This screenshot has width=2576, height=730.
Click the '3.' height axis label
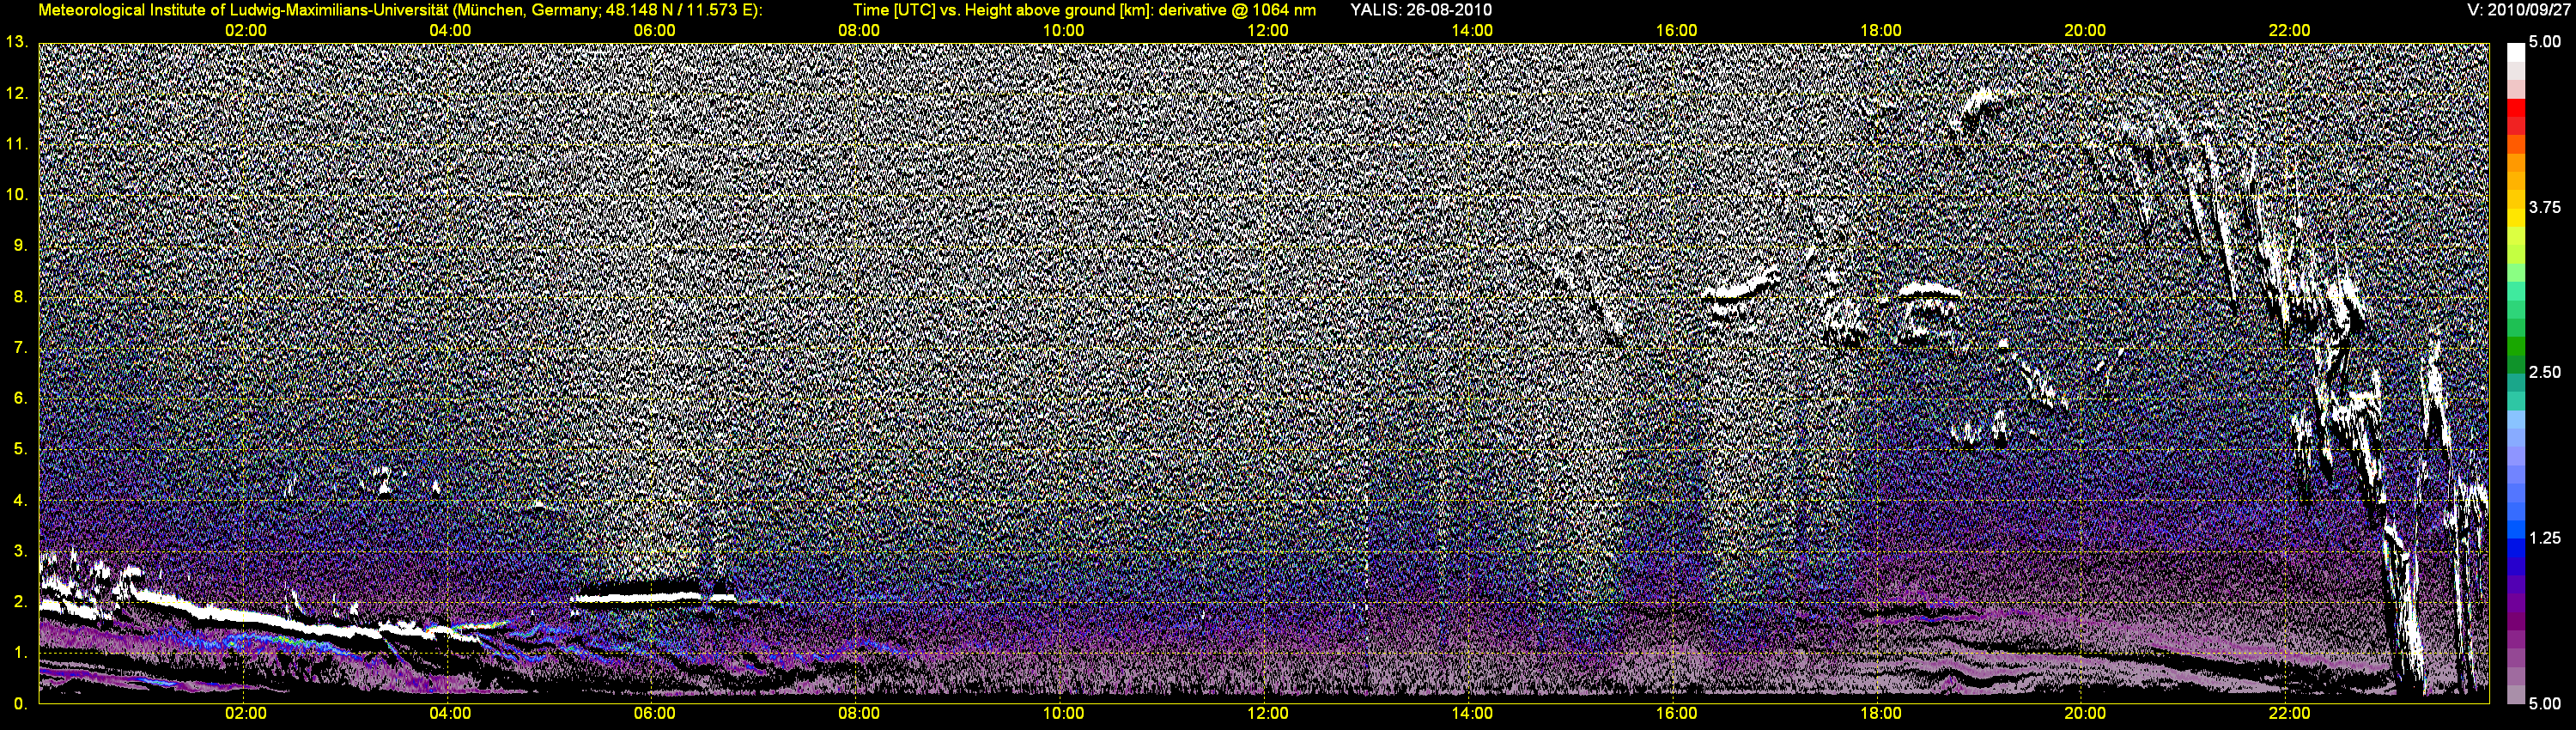click(x=20, y=550)
